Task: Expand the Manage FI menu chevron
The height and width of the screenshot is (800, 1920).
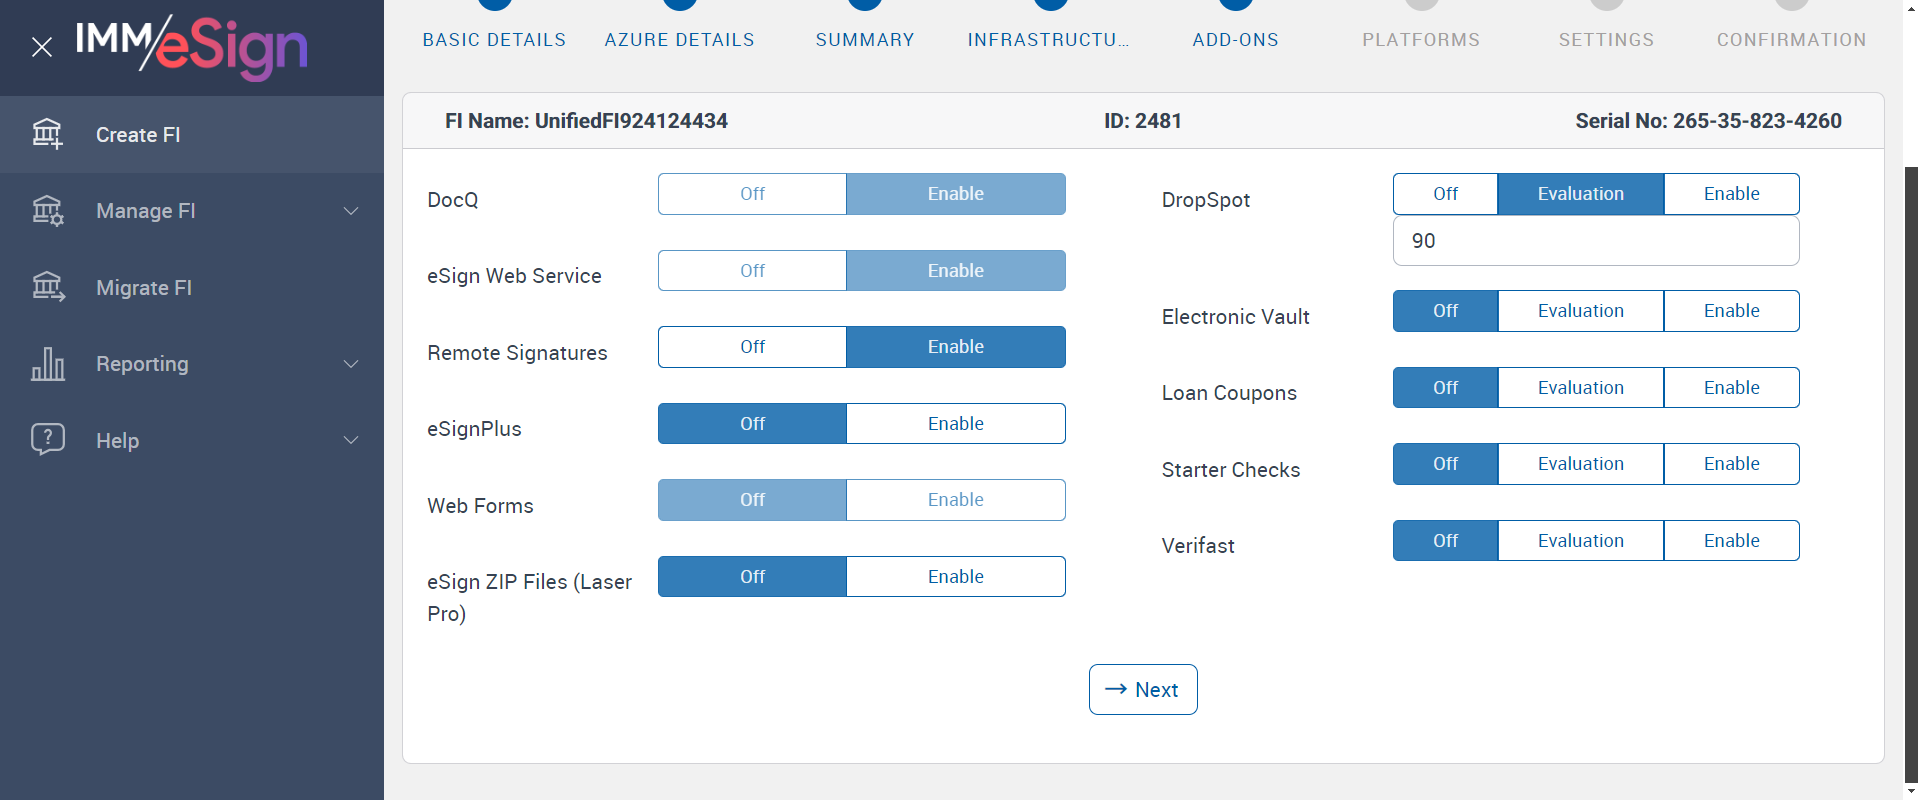Action: [x=351, y=211]
